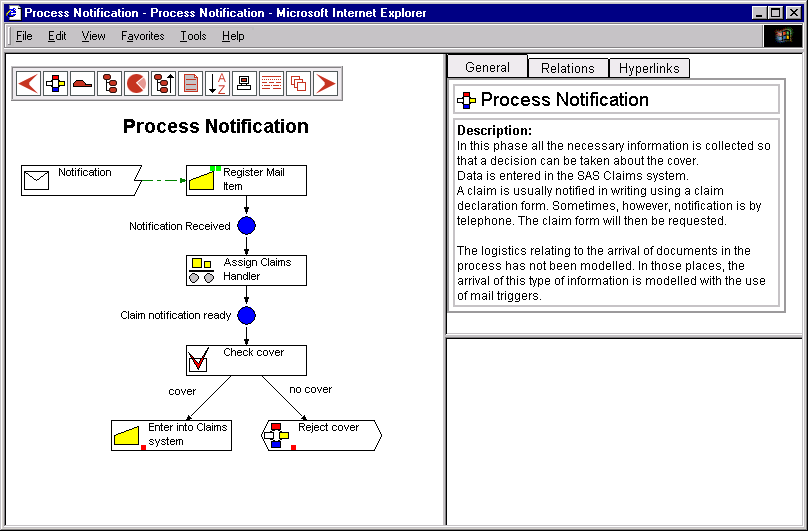
Task: Select the Register Mail Item node
Action: click(x=246, y=180)
